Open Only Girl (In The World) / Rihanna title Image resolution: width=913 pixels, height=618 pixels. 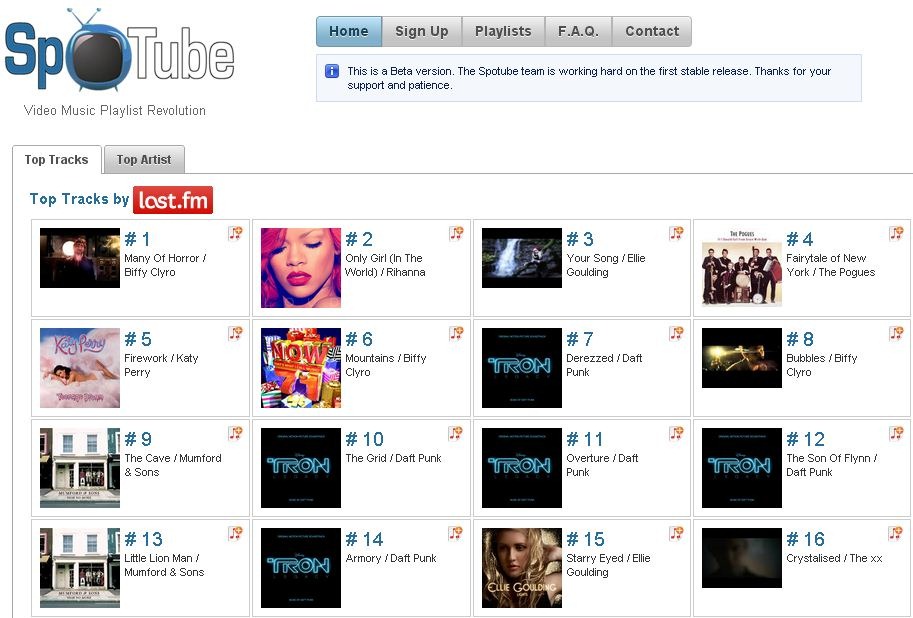point(385,265)
